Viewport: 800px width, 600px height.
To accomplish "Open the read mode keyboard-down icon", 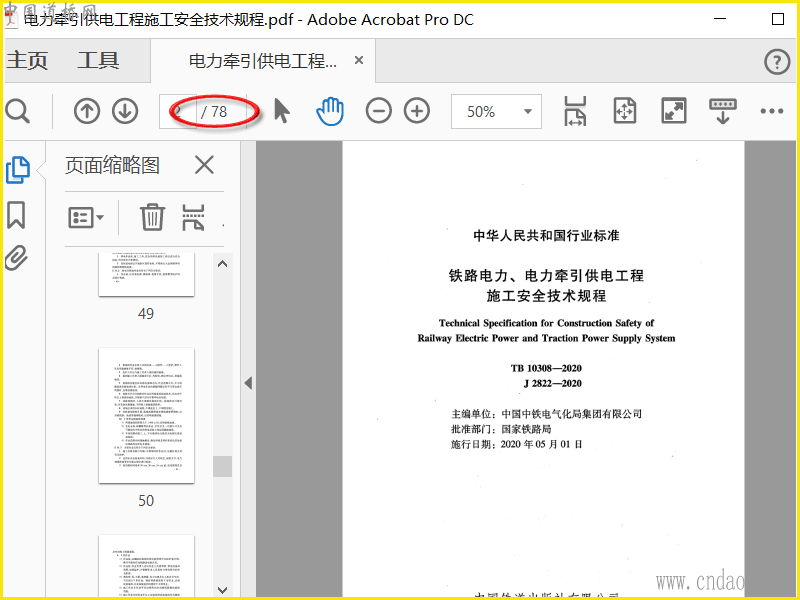I will coord(722,111).
